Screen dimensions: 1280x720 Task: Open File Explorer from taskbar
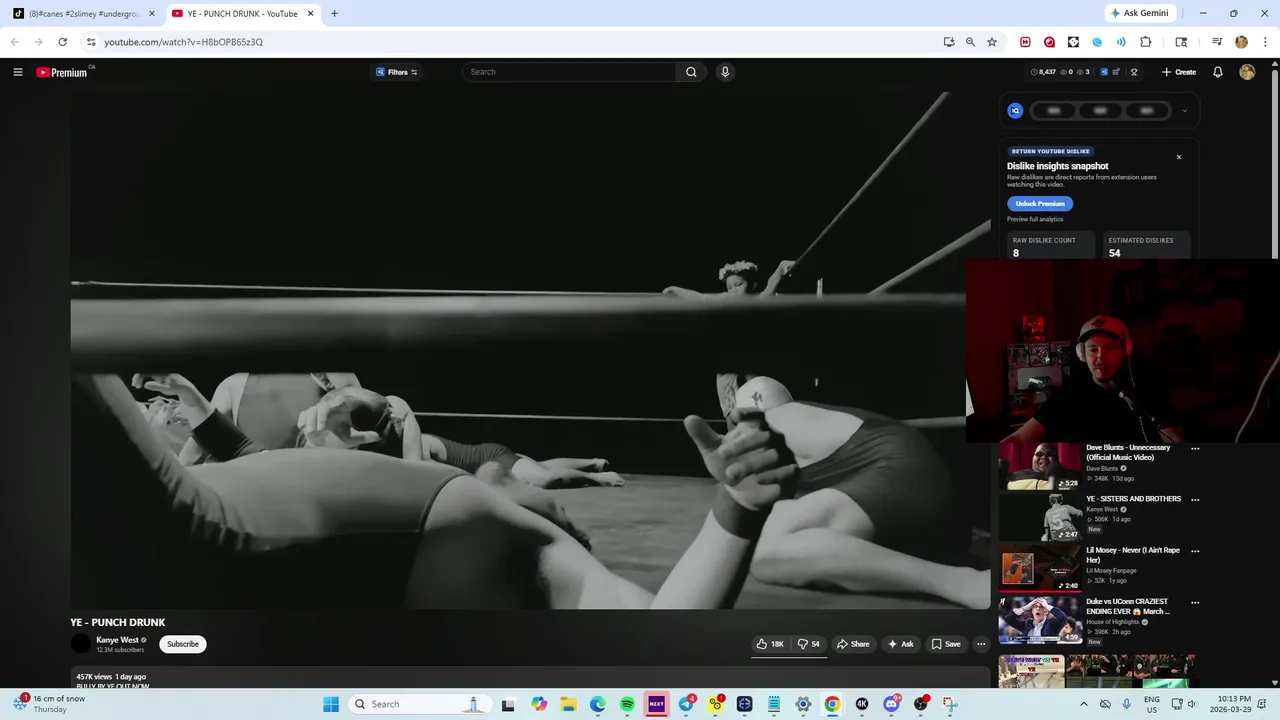pos(568,704)
